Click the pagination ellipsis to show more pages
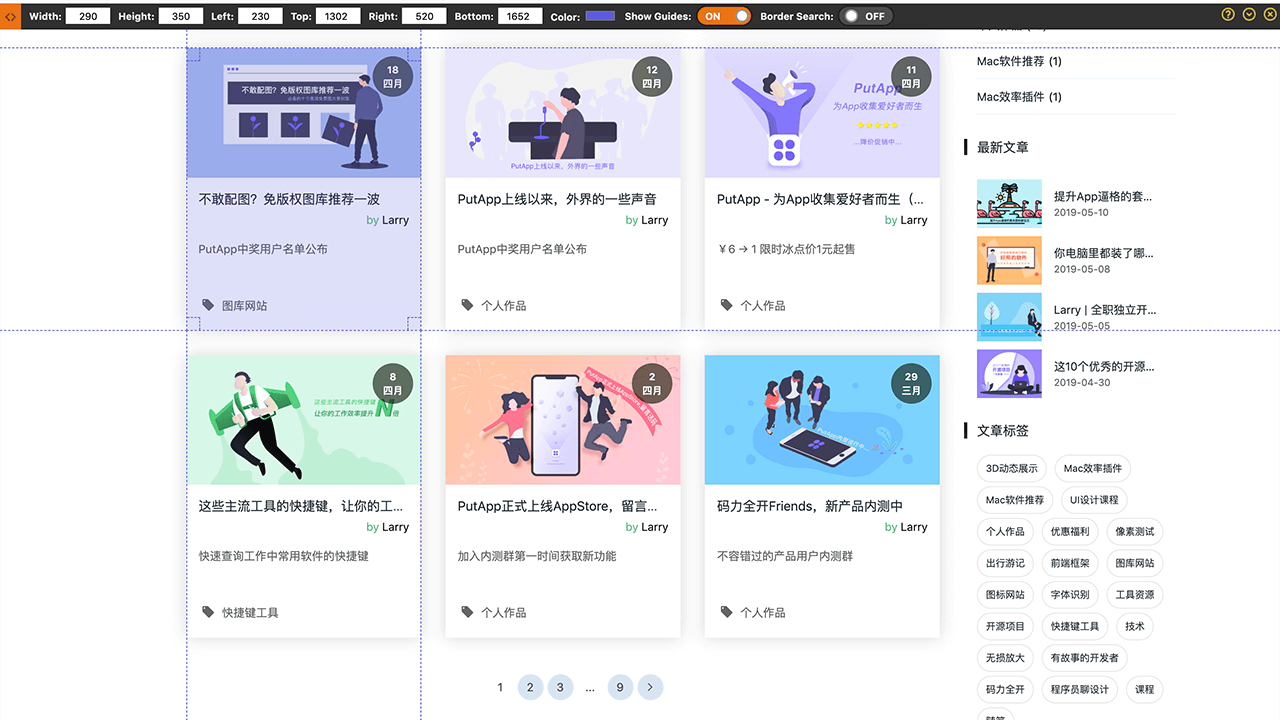This screenshot has height=720, width=1280. [590, 687]
